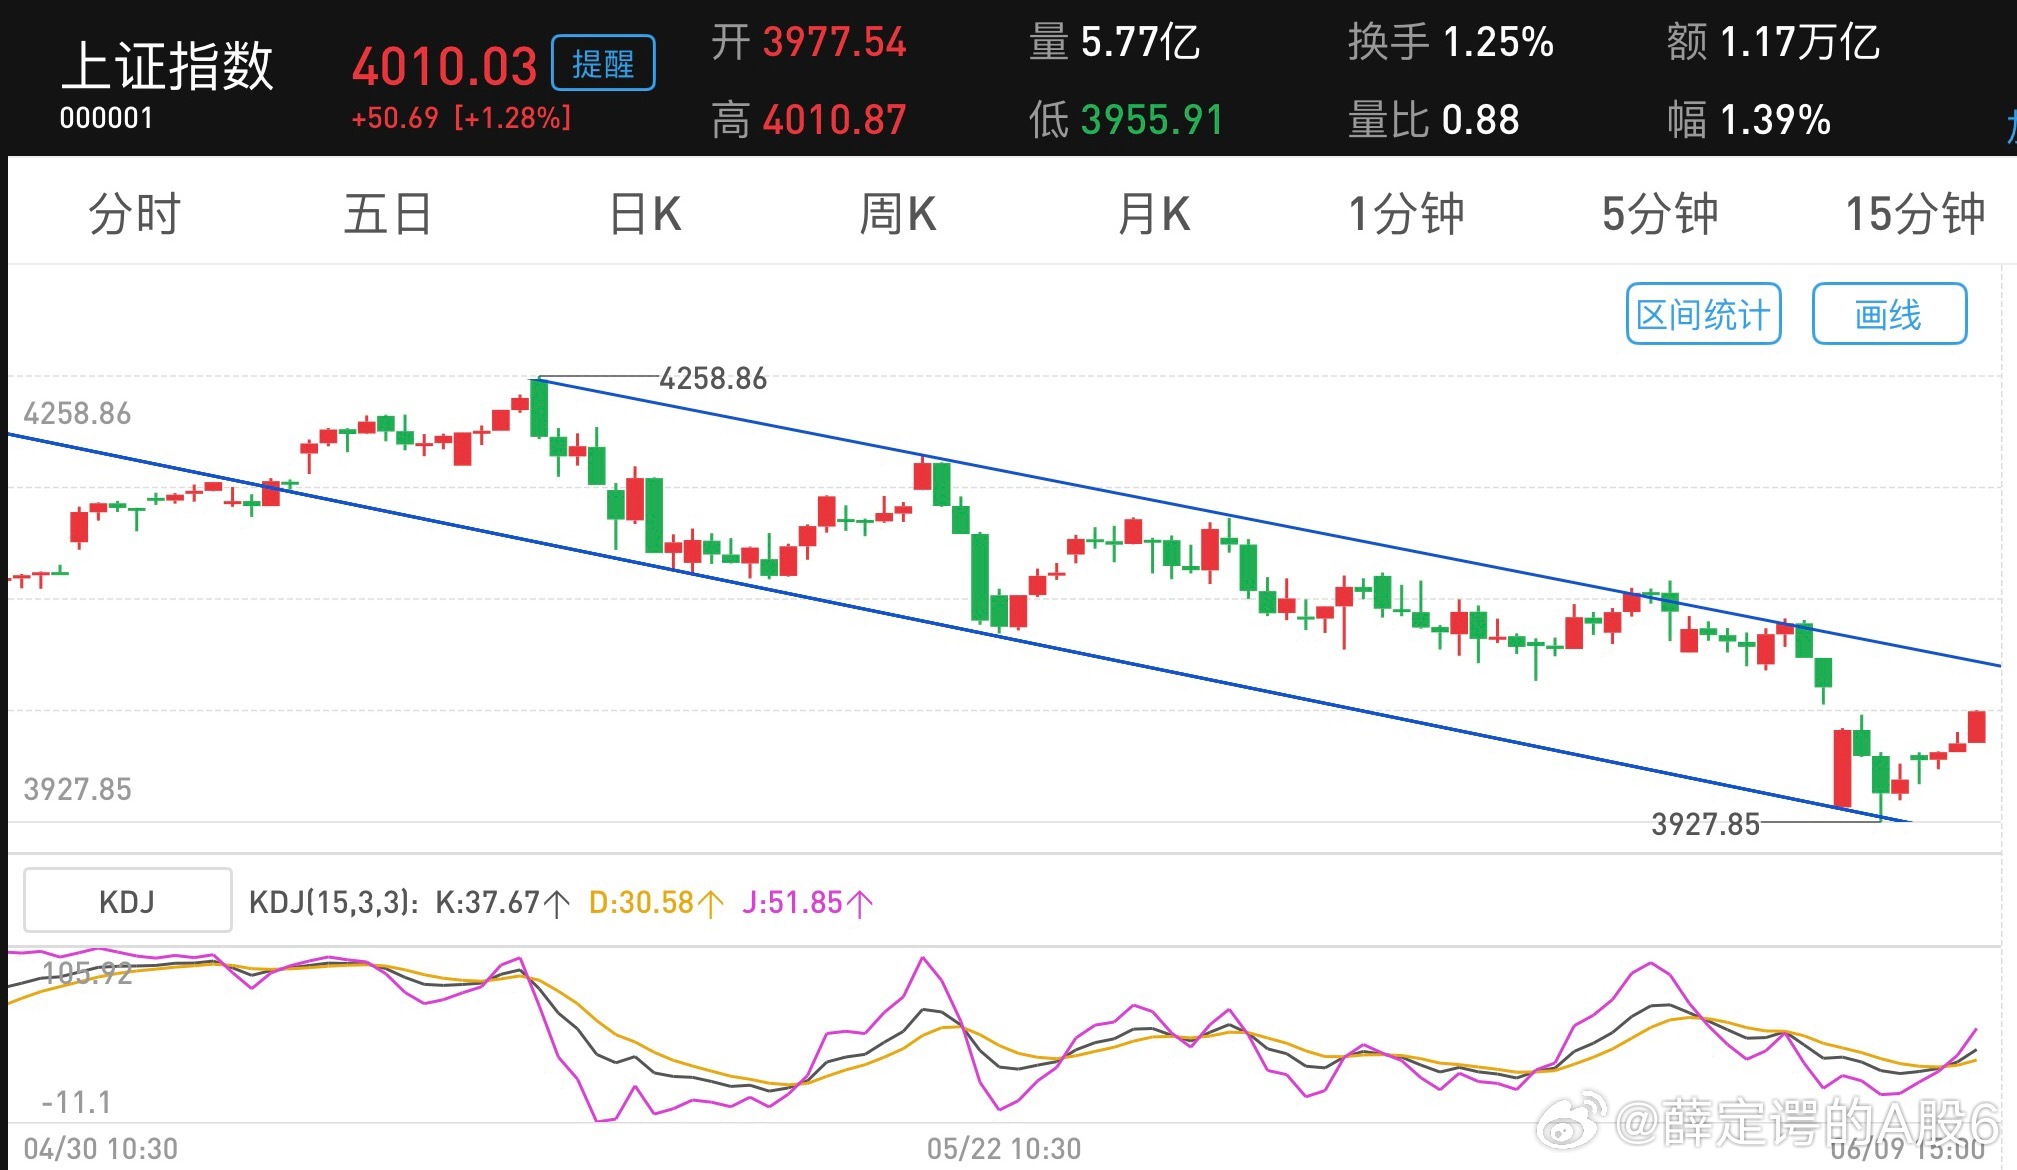Switch to the 五日 tab
Image resolution: width=2017 pixels, height=1170 pixels.
388,214
